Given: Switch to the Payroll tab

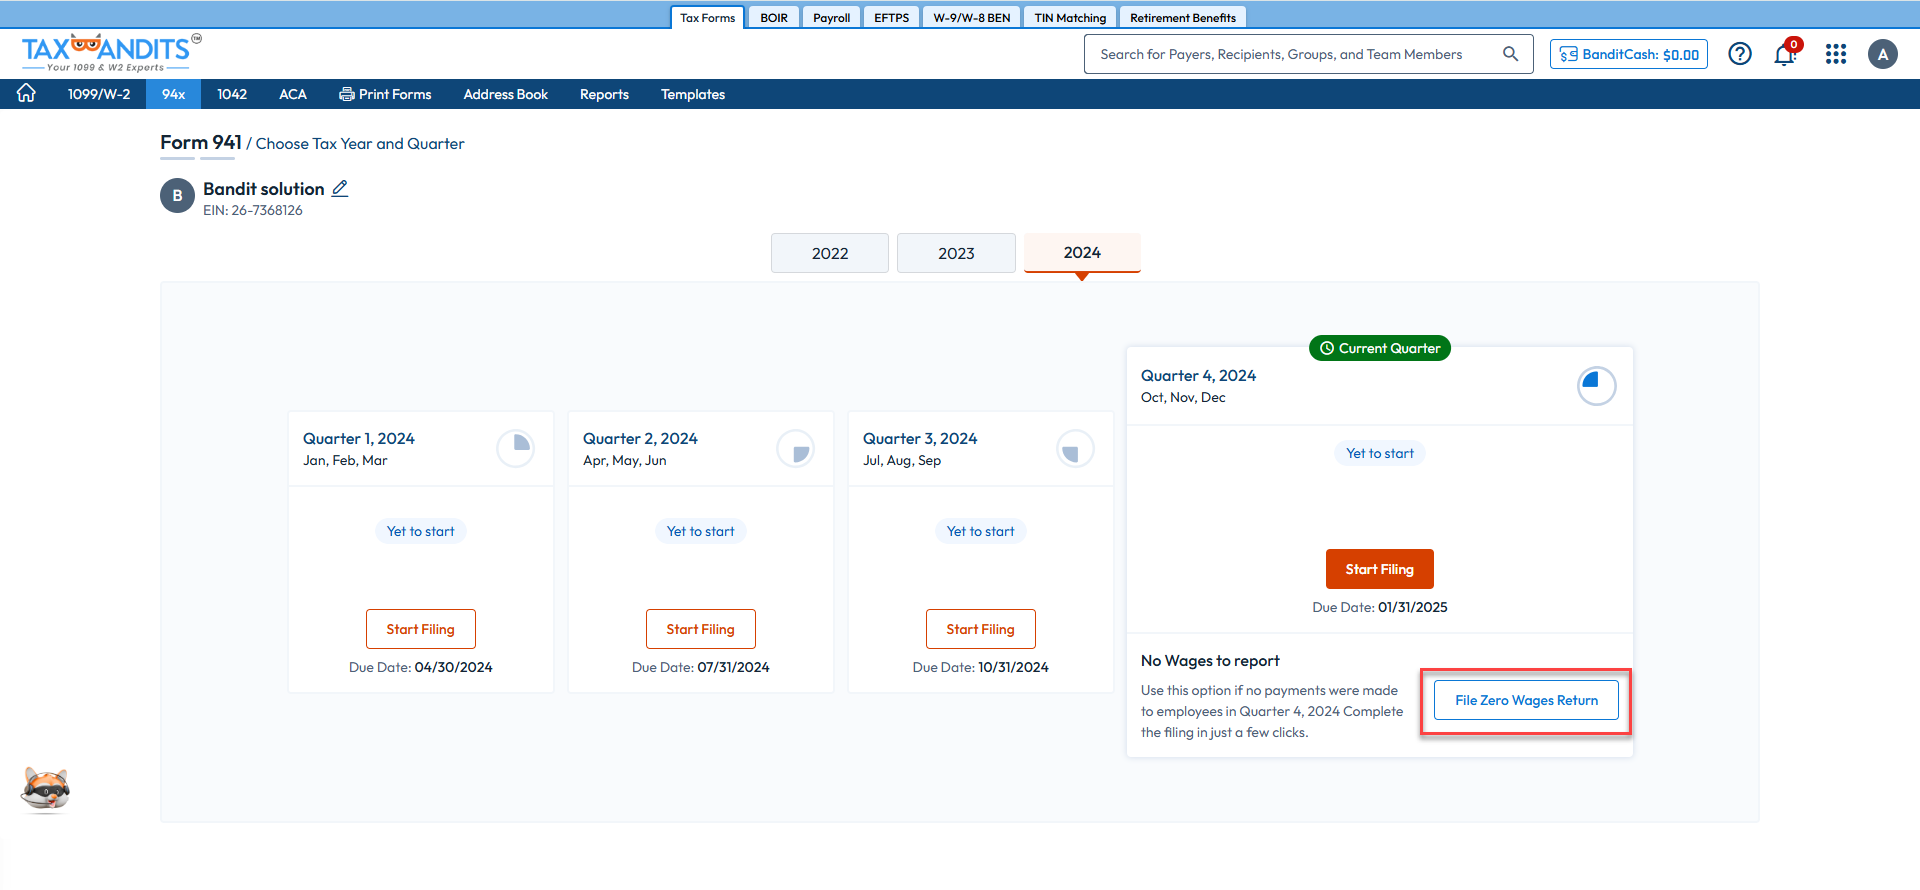Looking at the screenshot, I should tap(831, 18).
